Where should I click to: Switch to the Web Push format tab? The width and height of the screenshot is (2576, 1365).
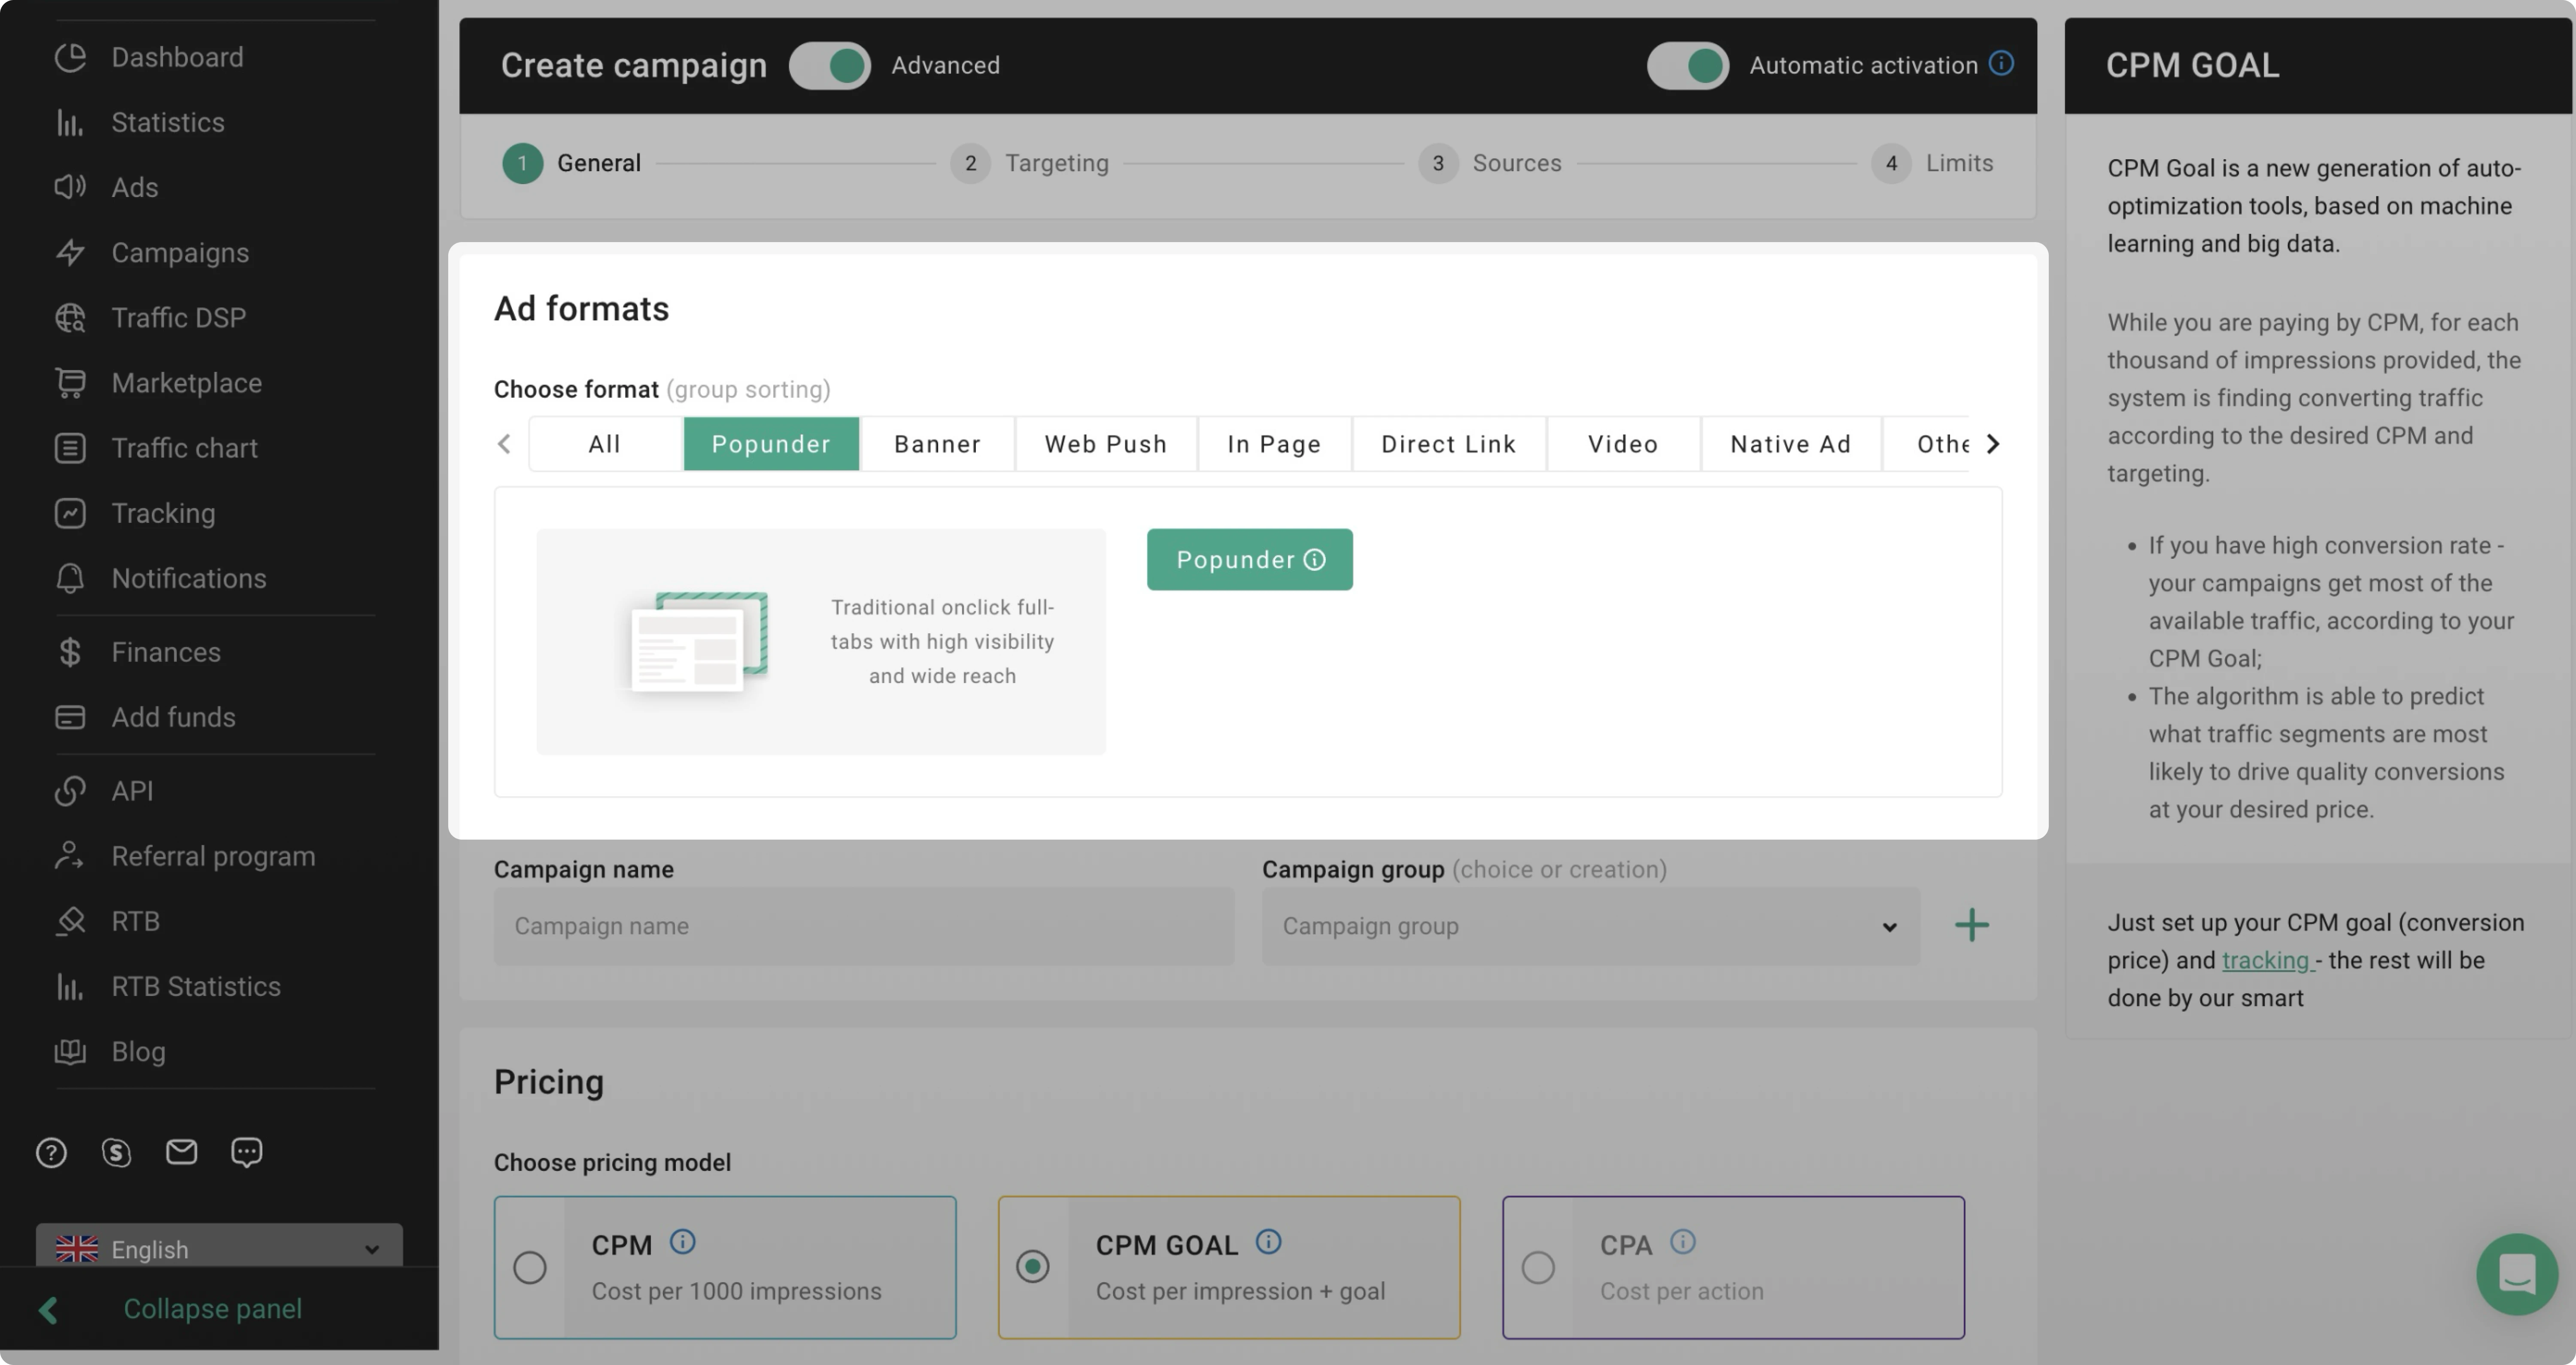(1106, 443)
